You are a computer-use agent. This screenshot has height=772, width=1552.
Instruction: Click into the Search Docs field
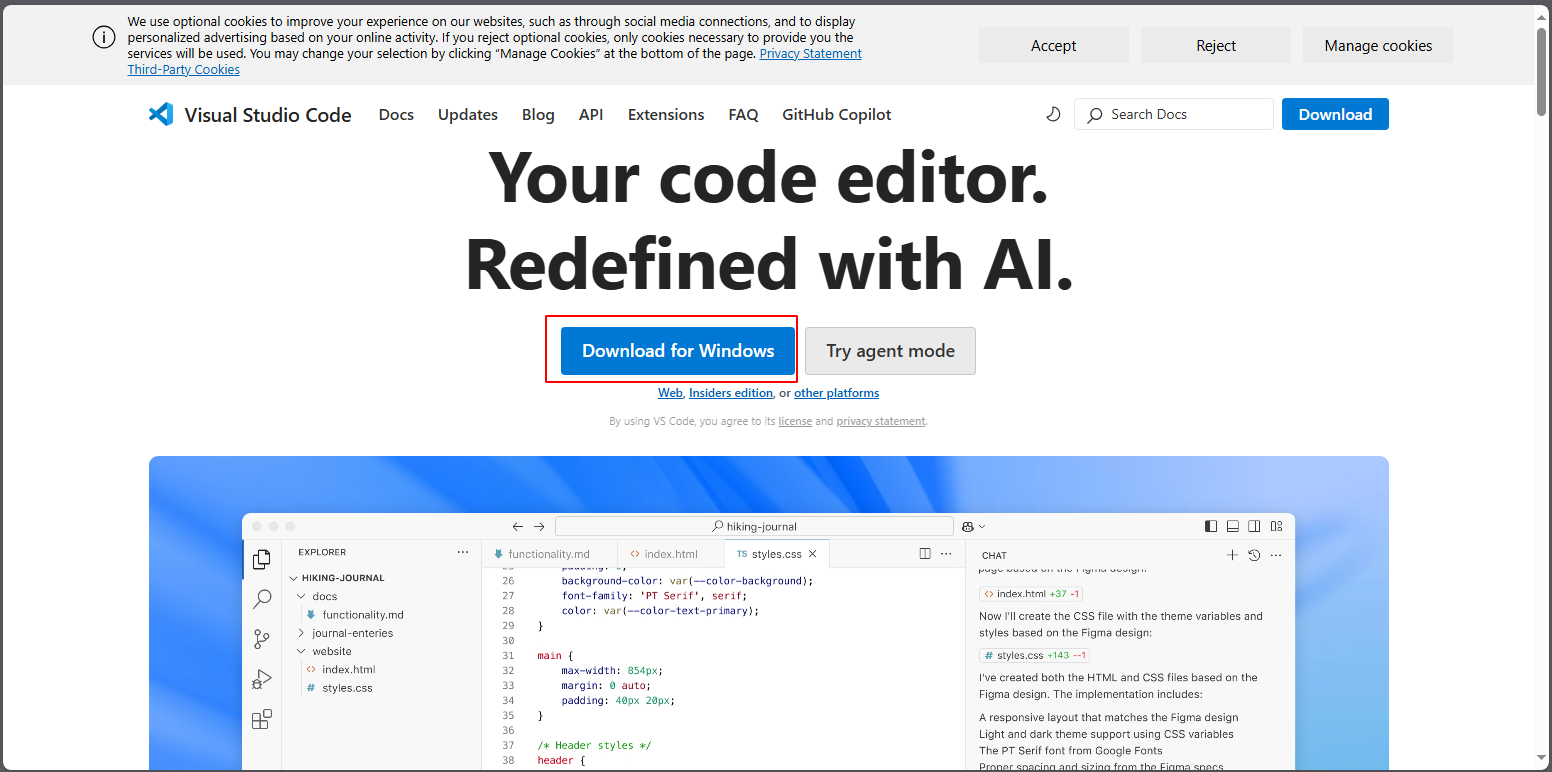coord(1174,114)
